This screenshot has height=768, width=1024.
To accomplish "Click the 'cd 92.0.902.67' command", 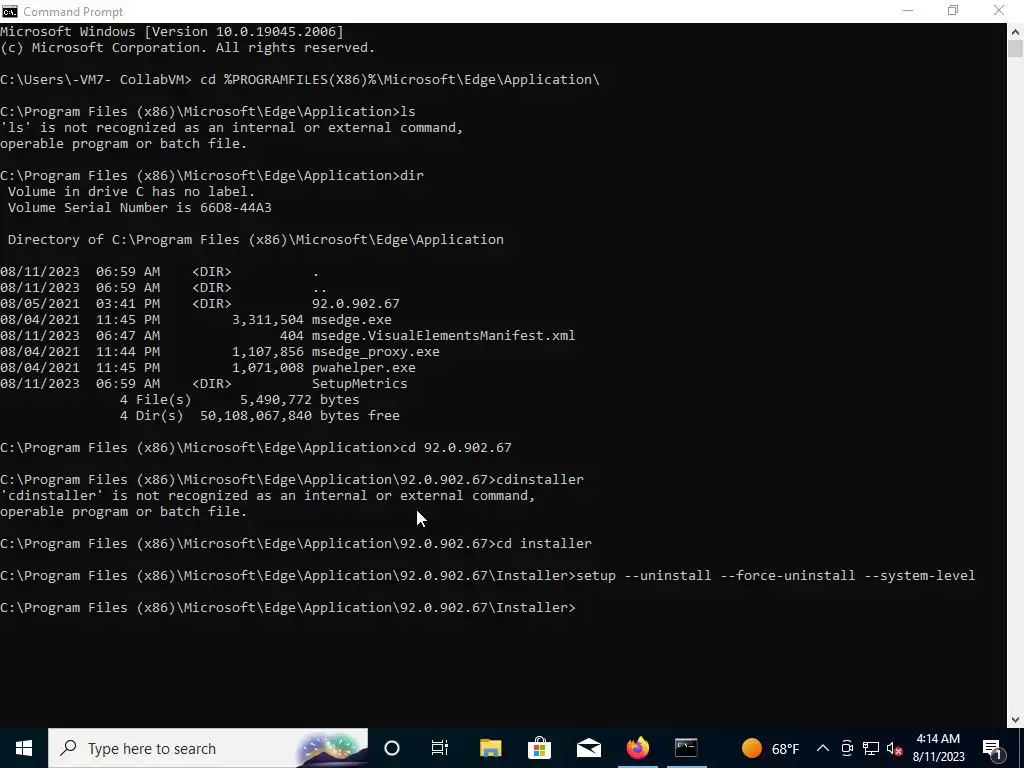I will (456, 447).
